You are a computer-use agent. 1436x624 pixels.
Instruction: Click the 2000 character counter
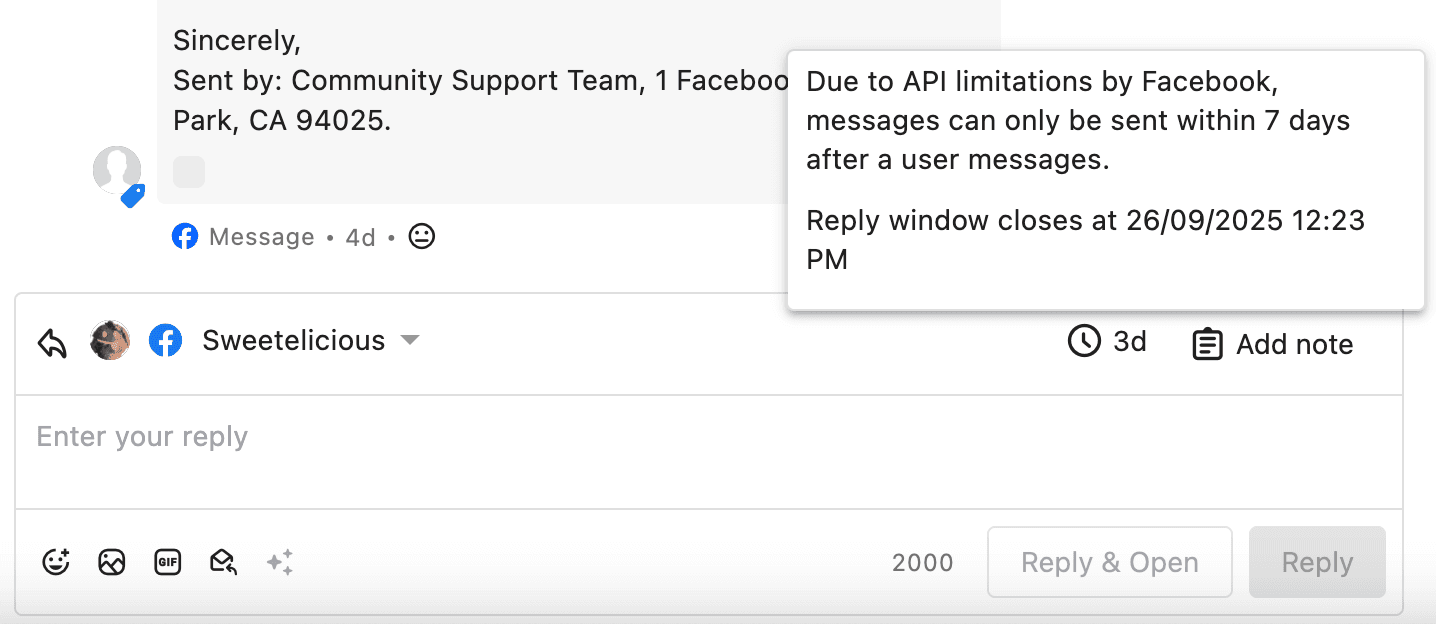tap(922, 563)
